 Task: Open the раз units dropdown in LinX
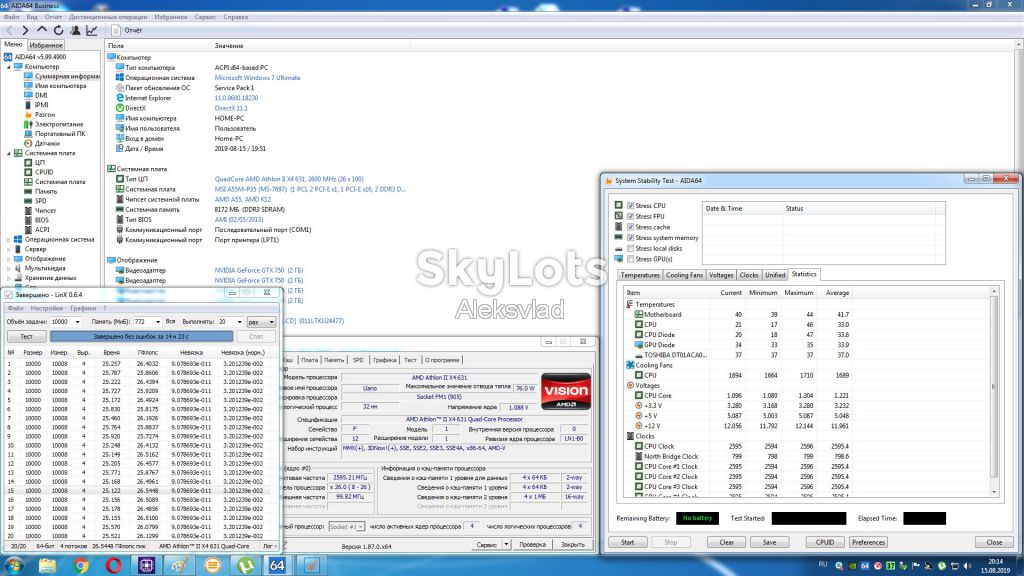(x=261, y=322)
